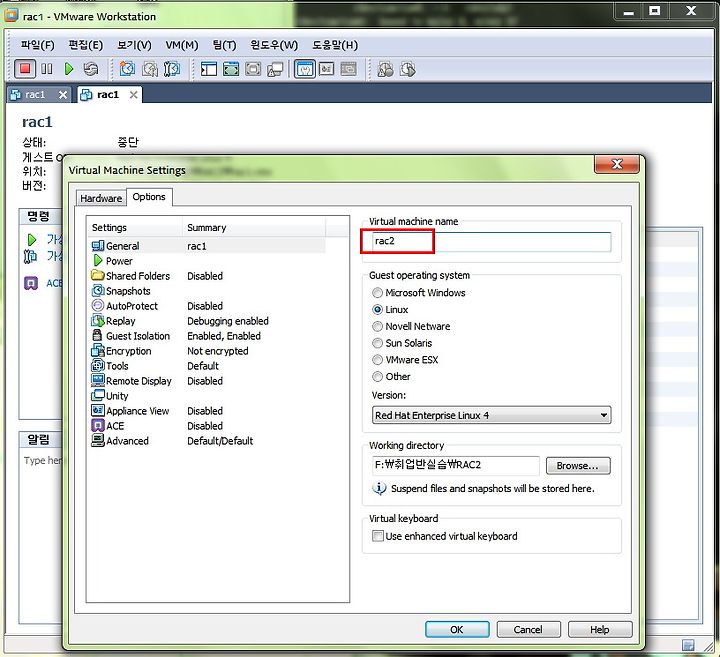The width and height of the screenshot is (720, 657).
Task: Enable Use enhanced virtual keyboard checkbox
Action: 377,536
